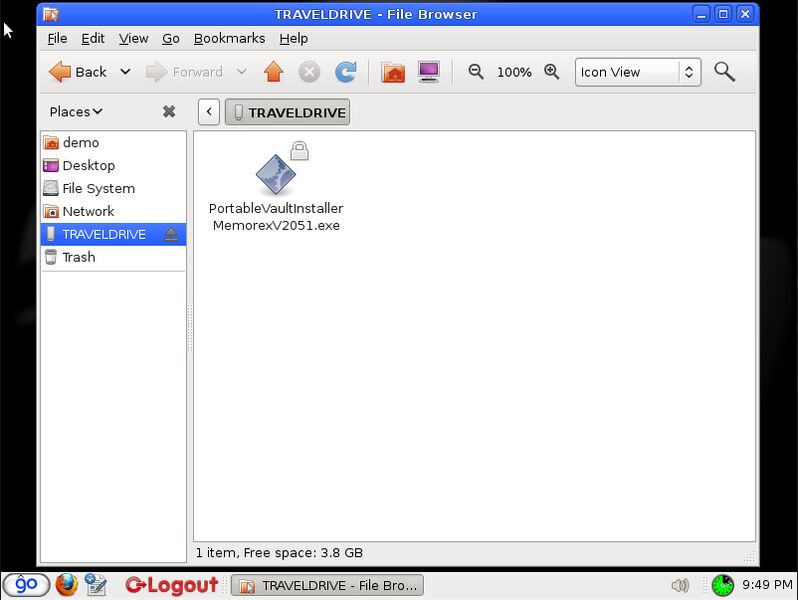Launch Firefox from the taskbar
Screen dimensions: 798x600
(x=67, y=585)
